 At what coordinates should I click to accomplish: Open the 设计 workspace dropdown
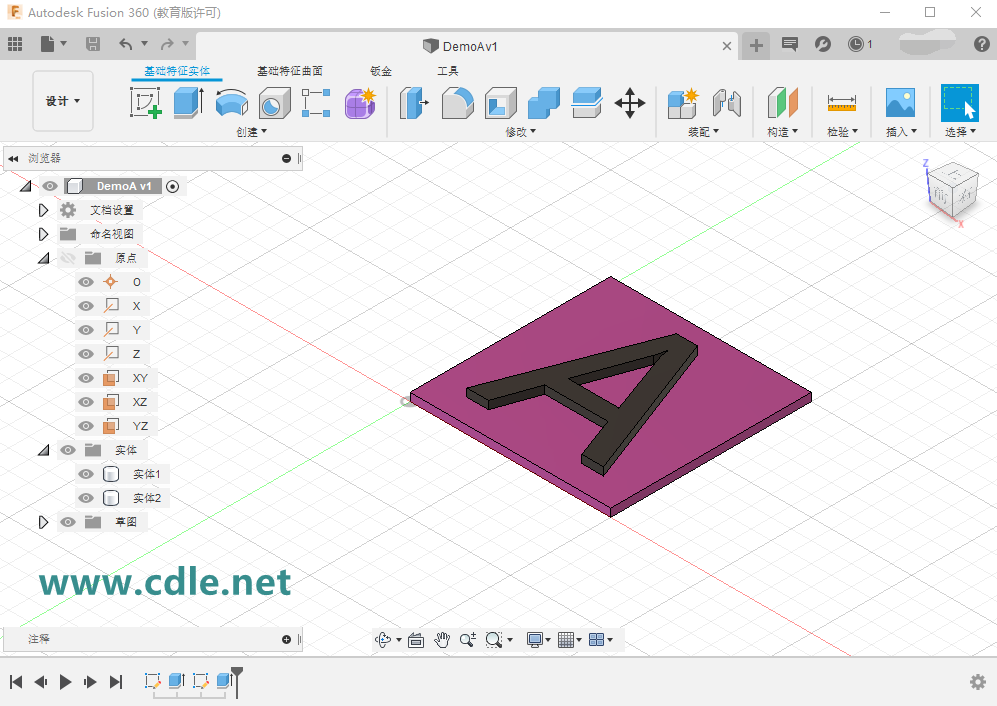(x=63, y=101)
